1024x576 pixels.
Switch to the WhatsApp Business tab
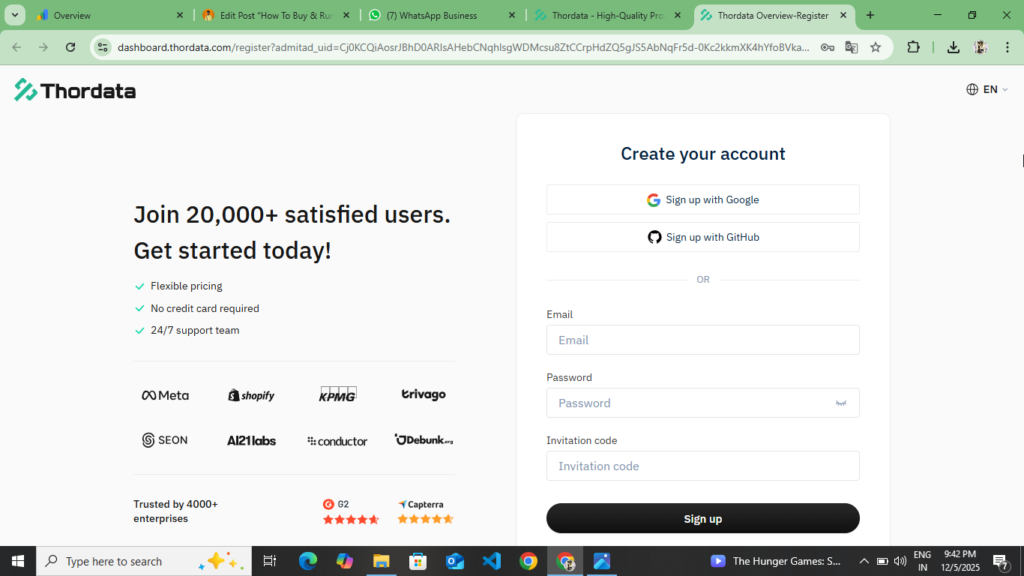432,15
